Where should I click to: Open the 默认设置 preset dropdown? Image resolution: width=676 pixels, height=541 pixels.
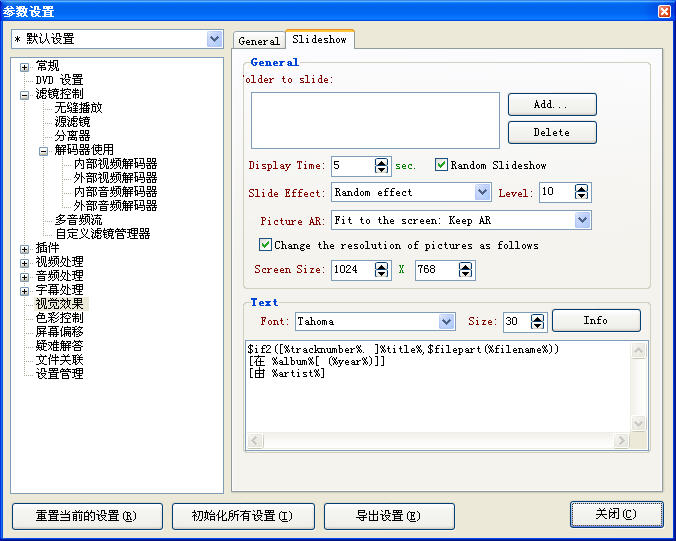[214, 39]
